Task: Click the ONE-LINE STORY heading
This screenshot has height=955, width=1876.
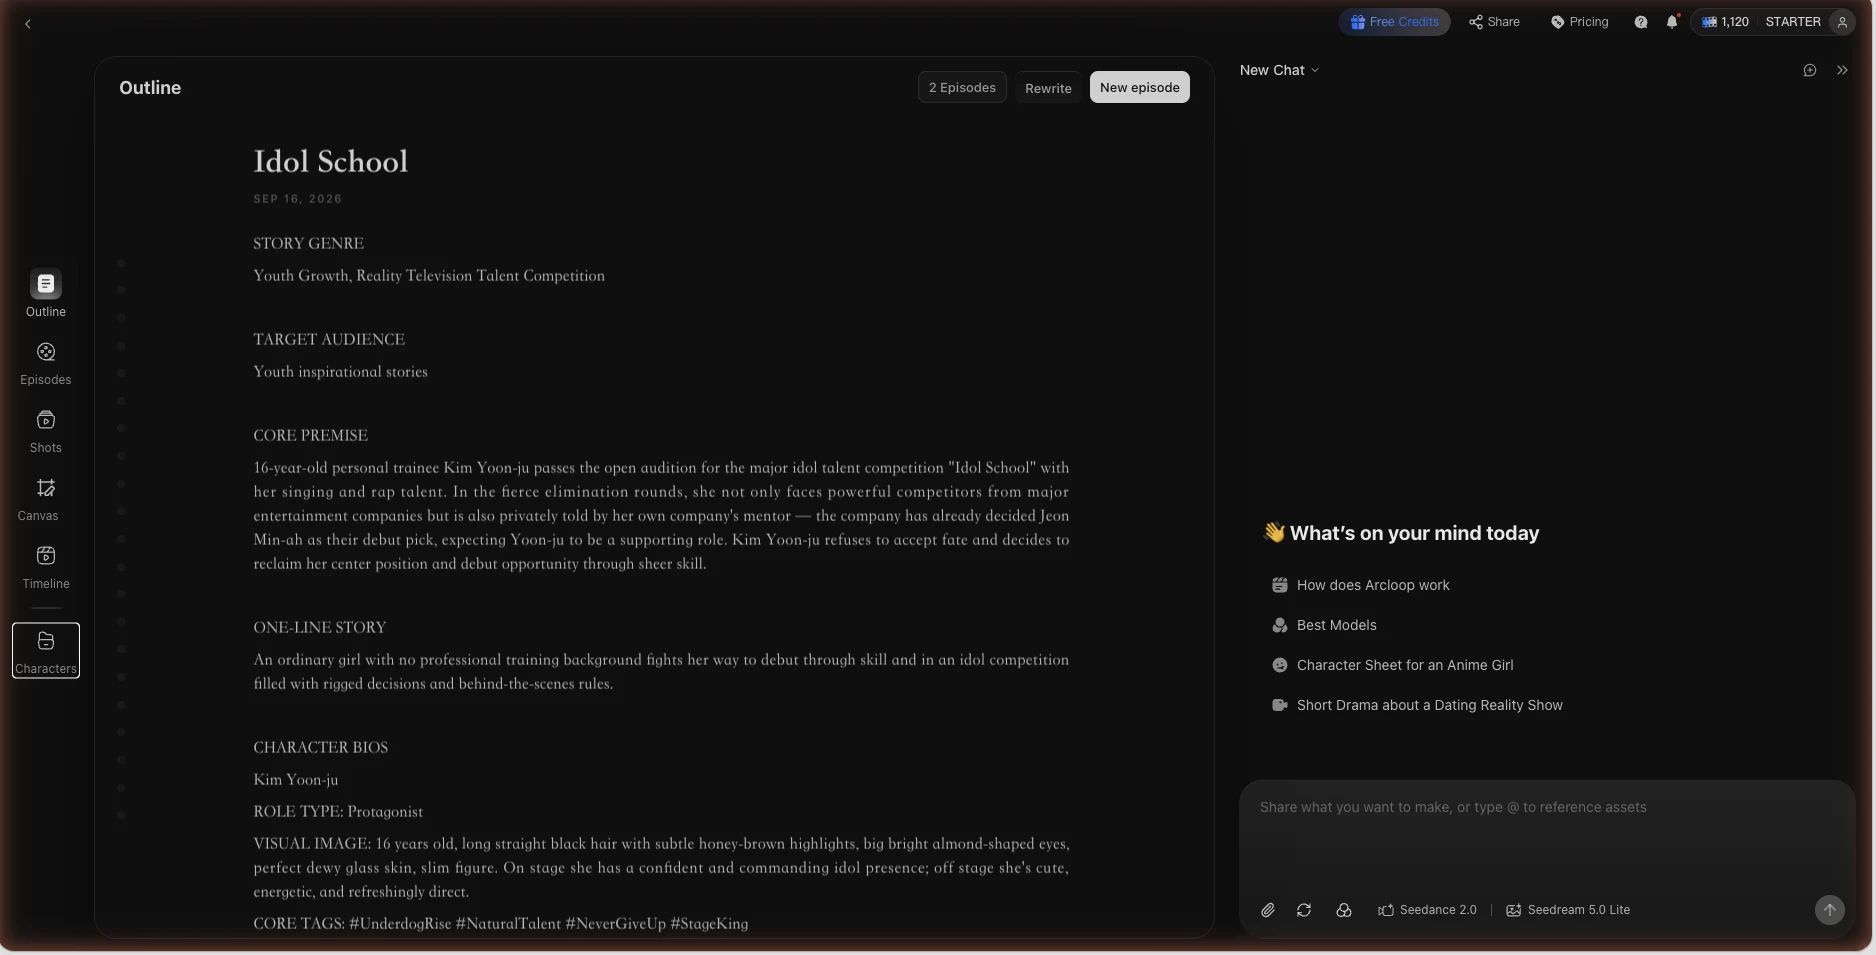Action: 319,627
